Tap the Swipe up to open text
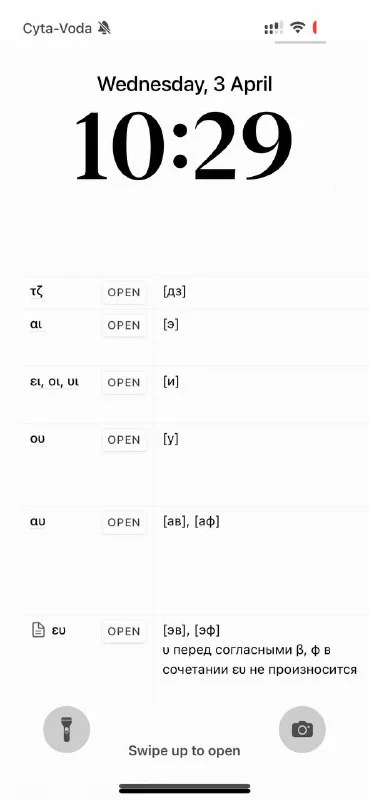 (x=184, y=751)
